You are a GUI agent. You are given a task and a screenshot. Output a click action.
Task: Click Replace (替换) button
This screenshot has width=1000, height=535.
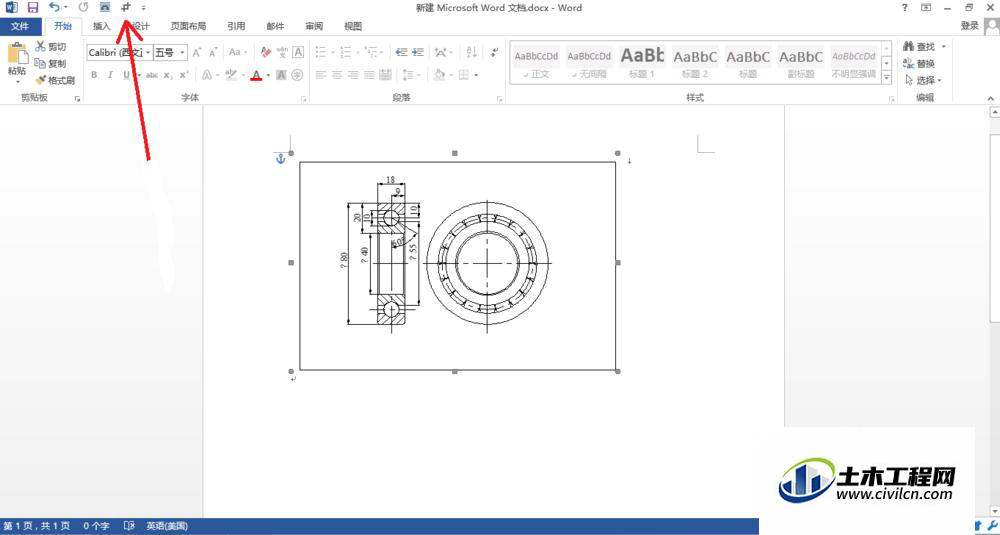click(x=919, y=64)
